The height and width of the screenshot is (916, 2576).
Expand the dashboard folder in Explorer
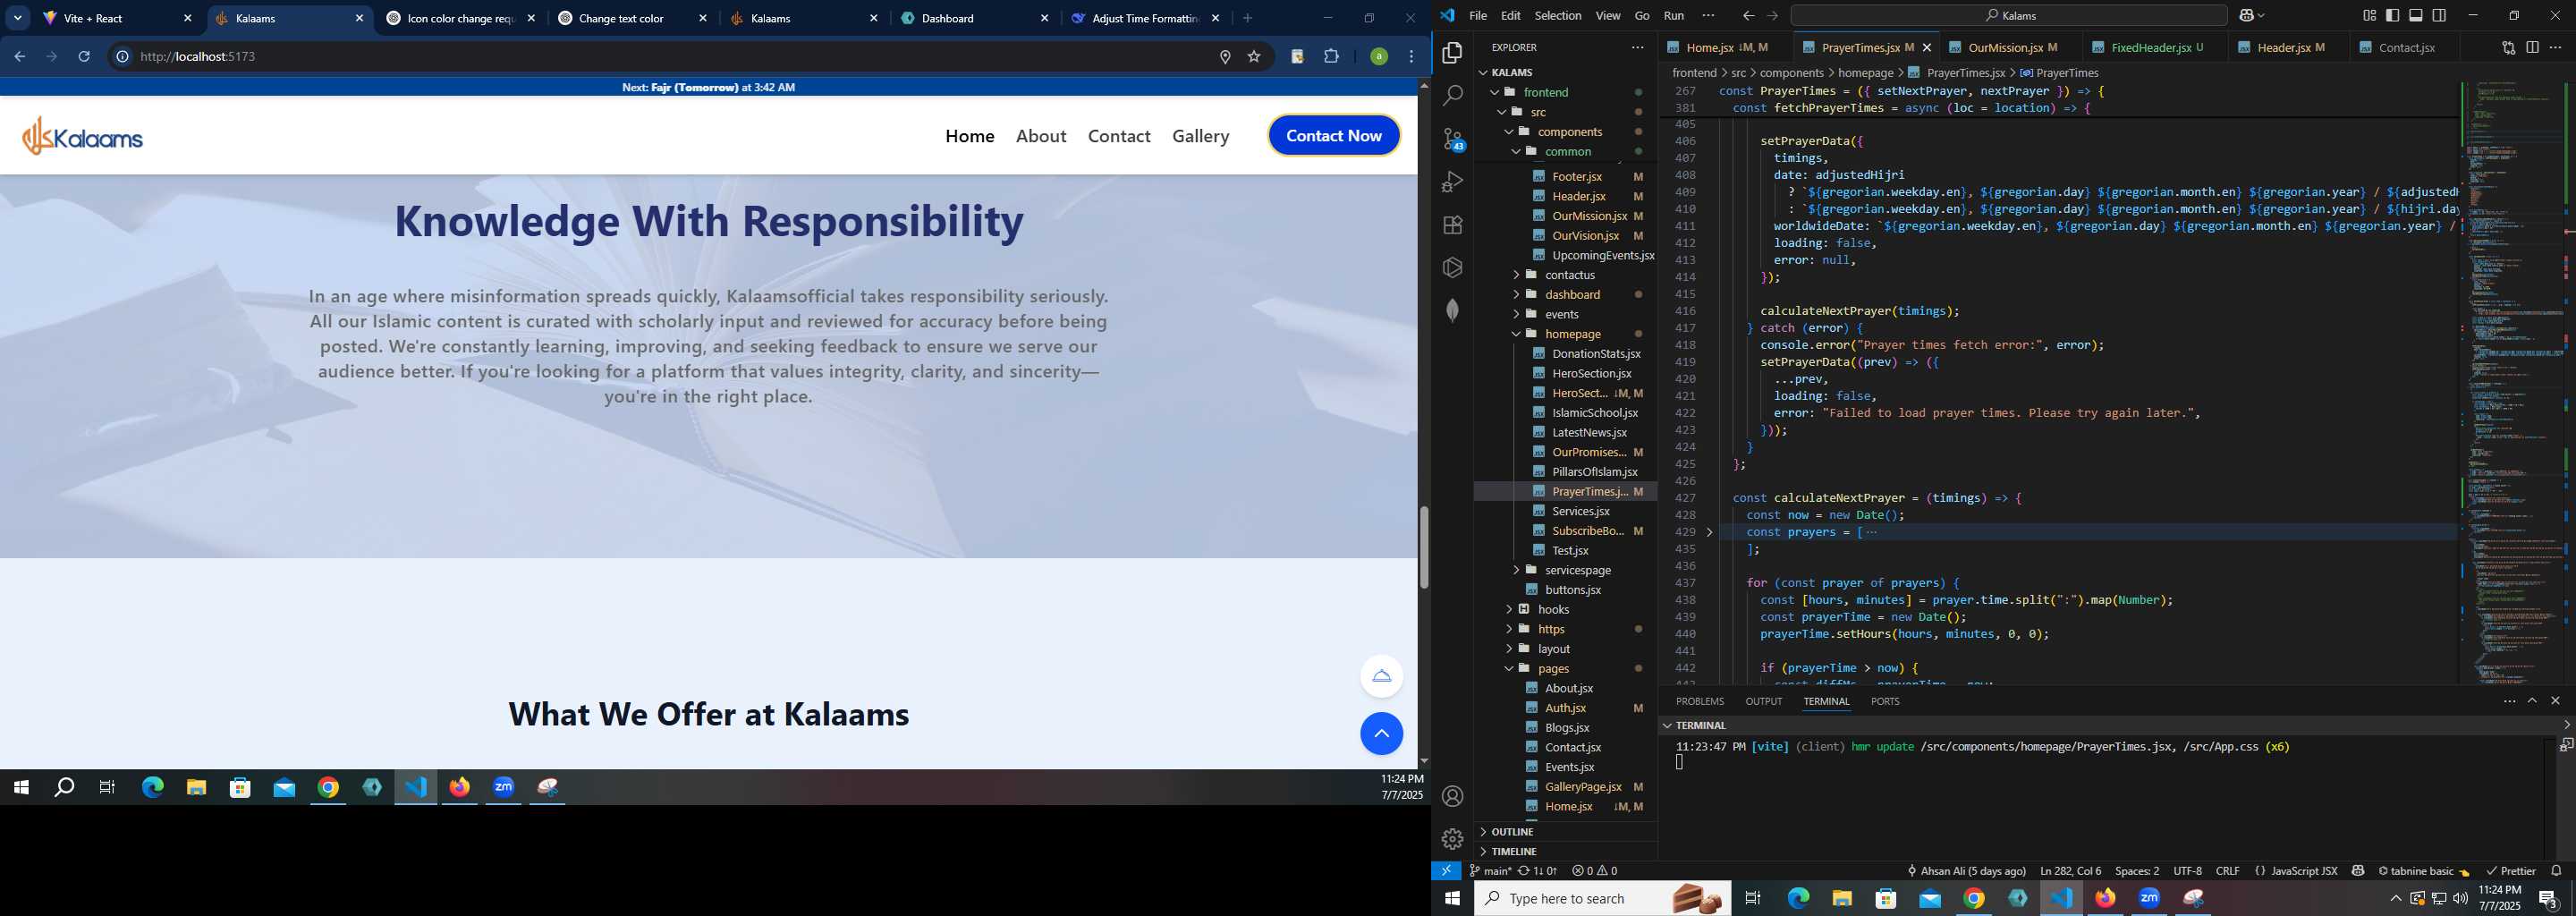(x=1516, y=294)
